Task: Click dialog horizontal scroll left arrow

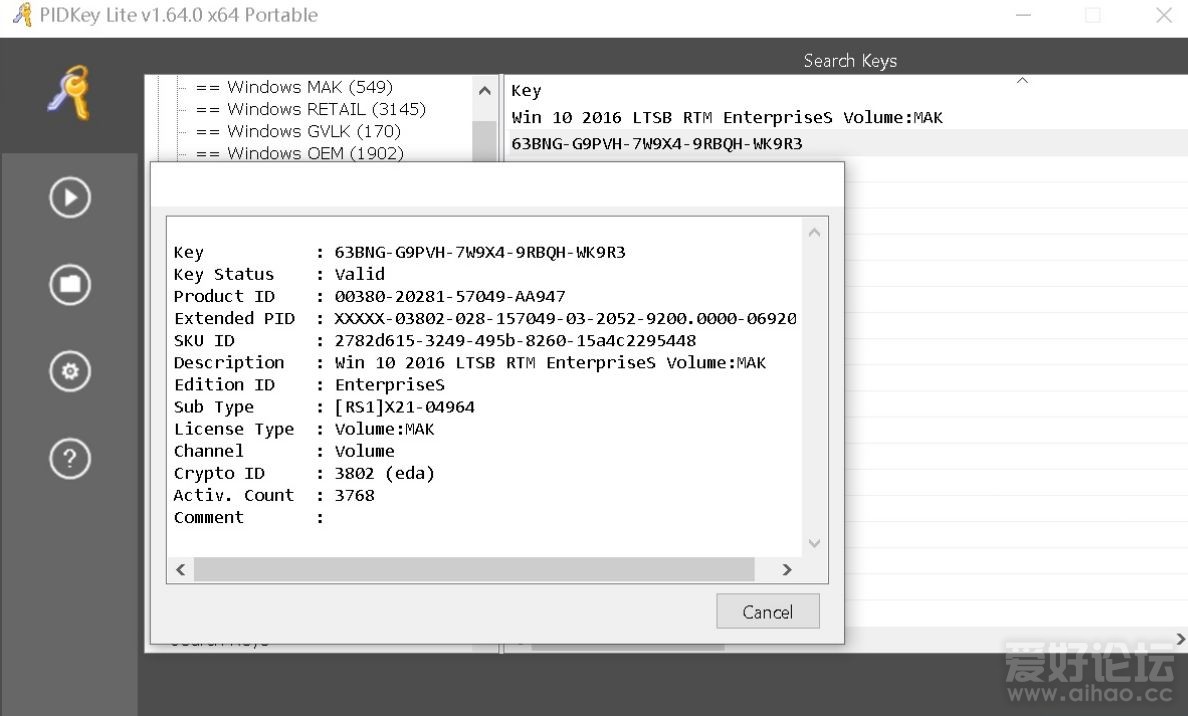Action: point(180,570)
